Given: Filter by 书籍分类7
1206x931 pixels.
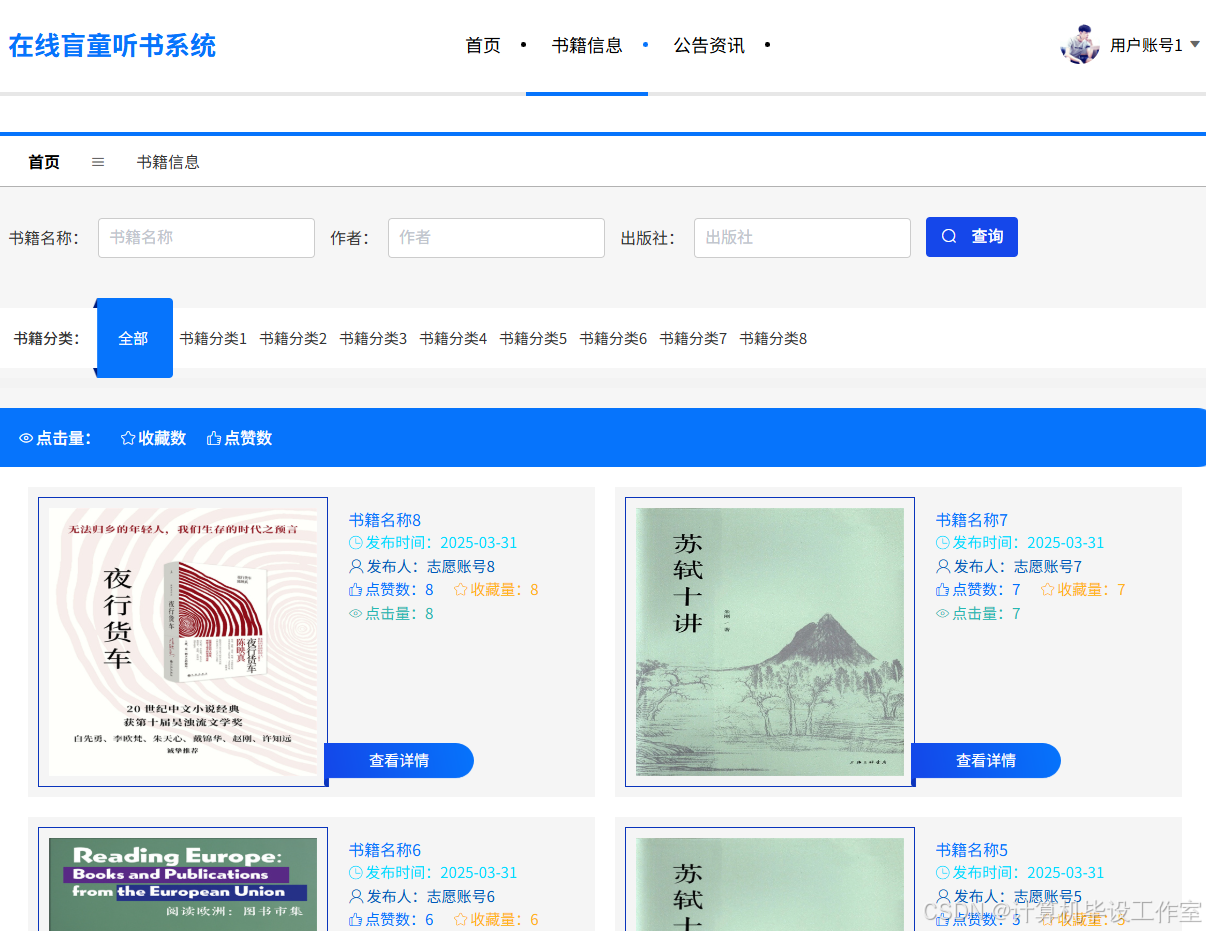Looking at the screenshot, I should point(693,339).
